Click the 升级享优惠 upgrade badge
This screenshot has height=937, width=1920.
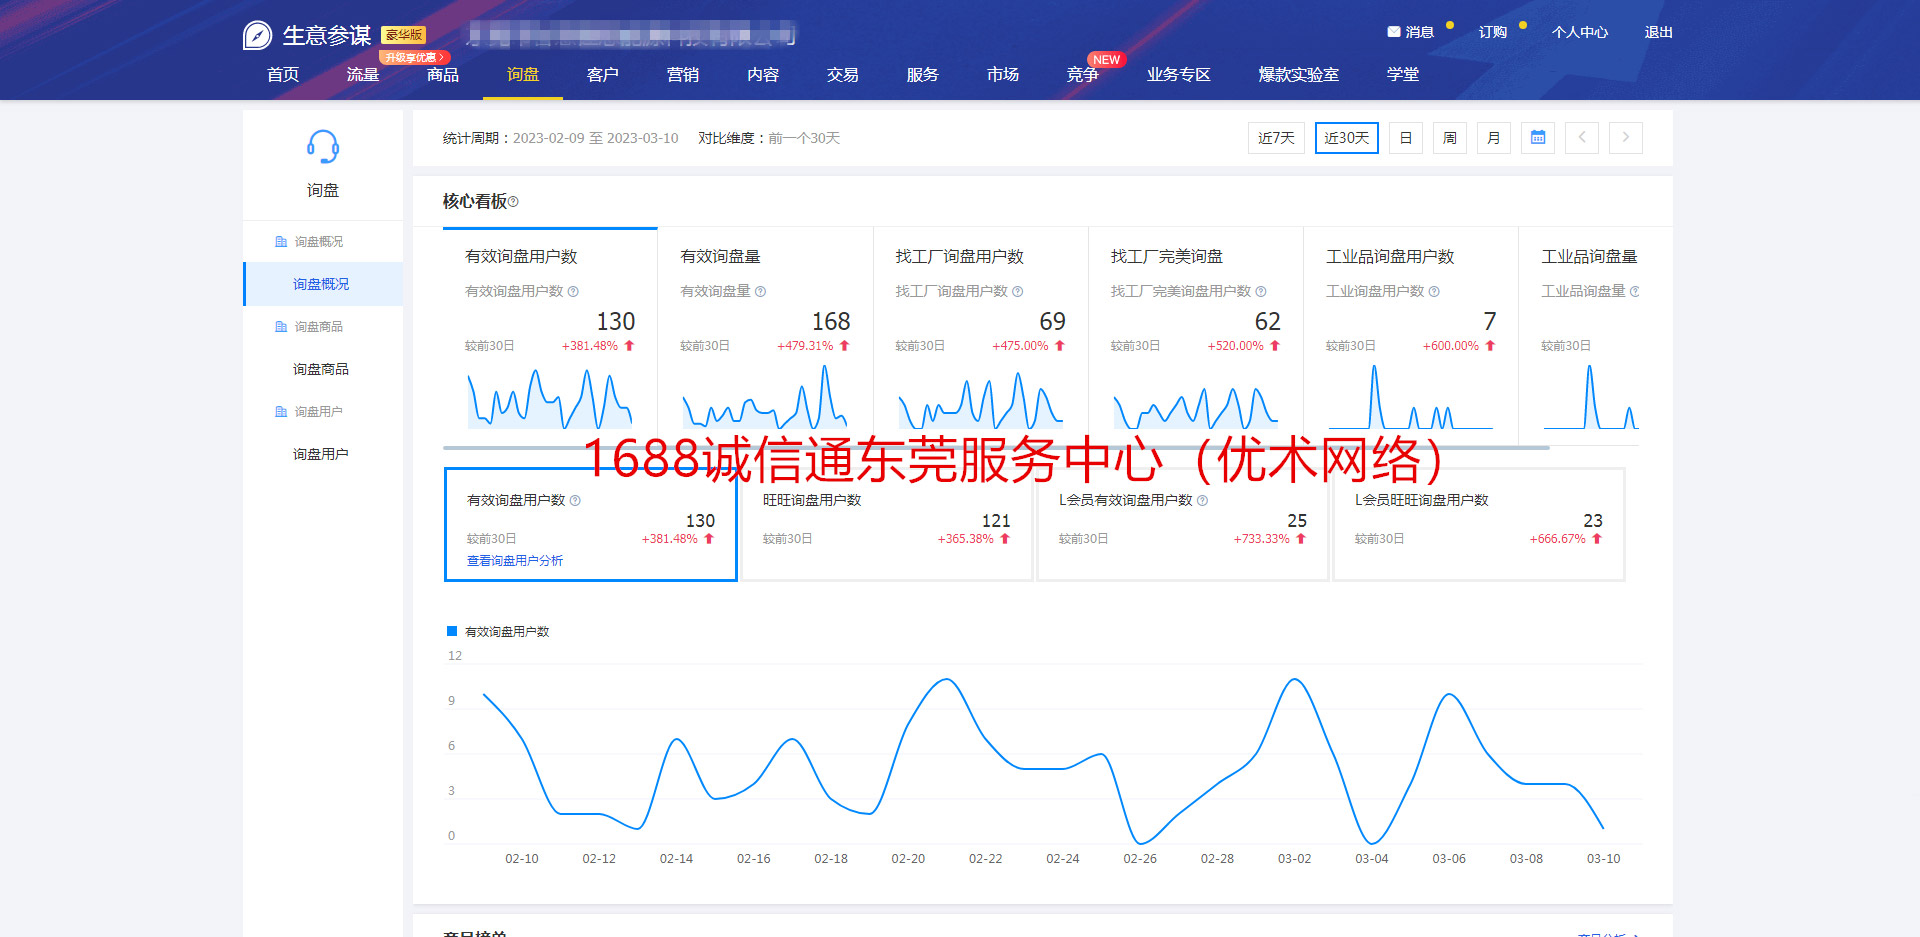413,58
